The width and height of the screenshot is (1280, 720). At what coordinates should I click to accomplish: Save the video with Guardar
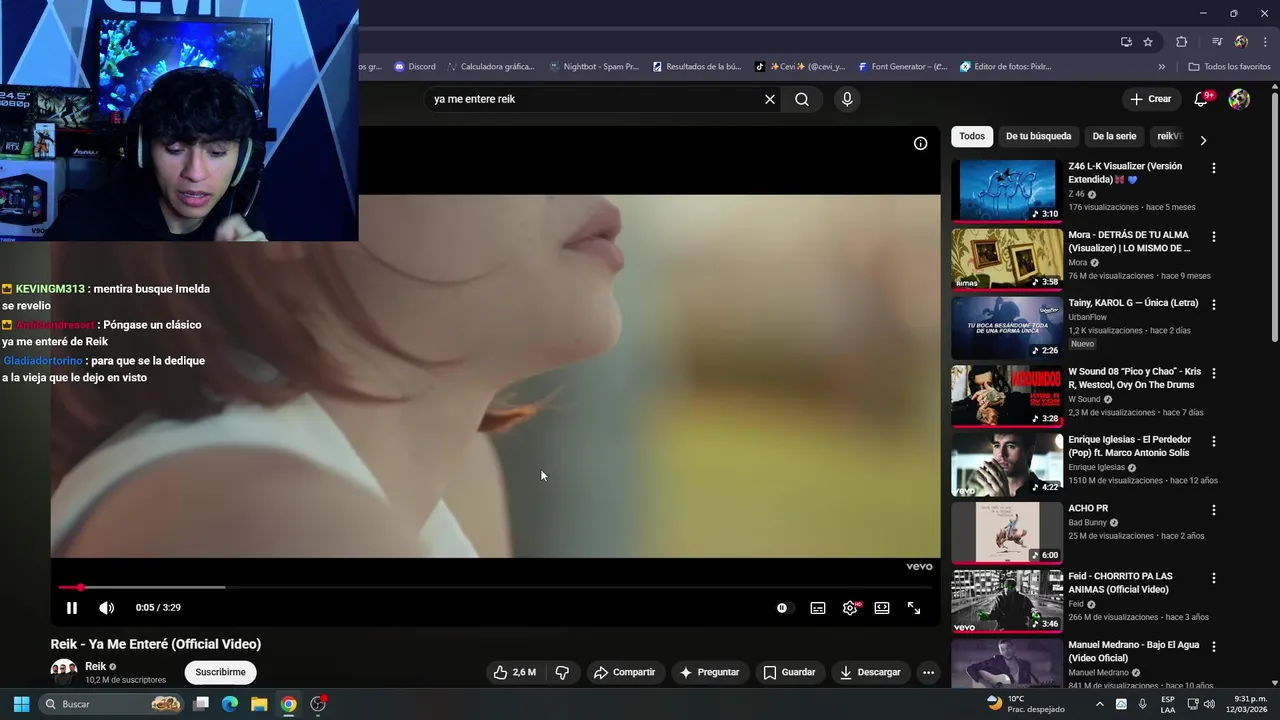(789, 672)
